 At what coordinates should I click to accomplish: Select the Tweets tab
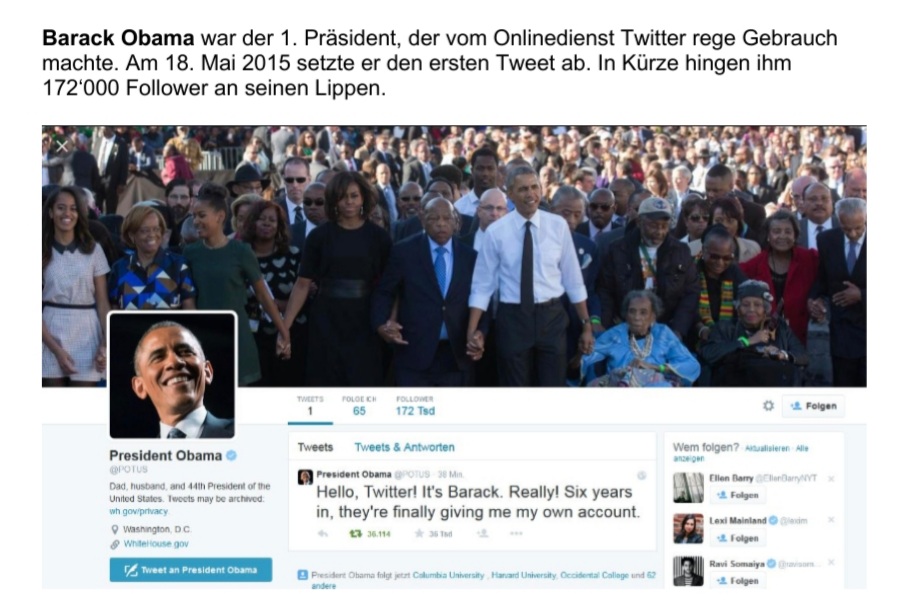coord(315,447)
